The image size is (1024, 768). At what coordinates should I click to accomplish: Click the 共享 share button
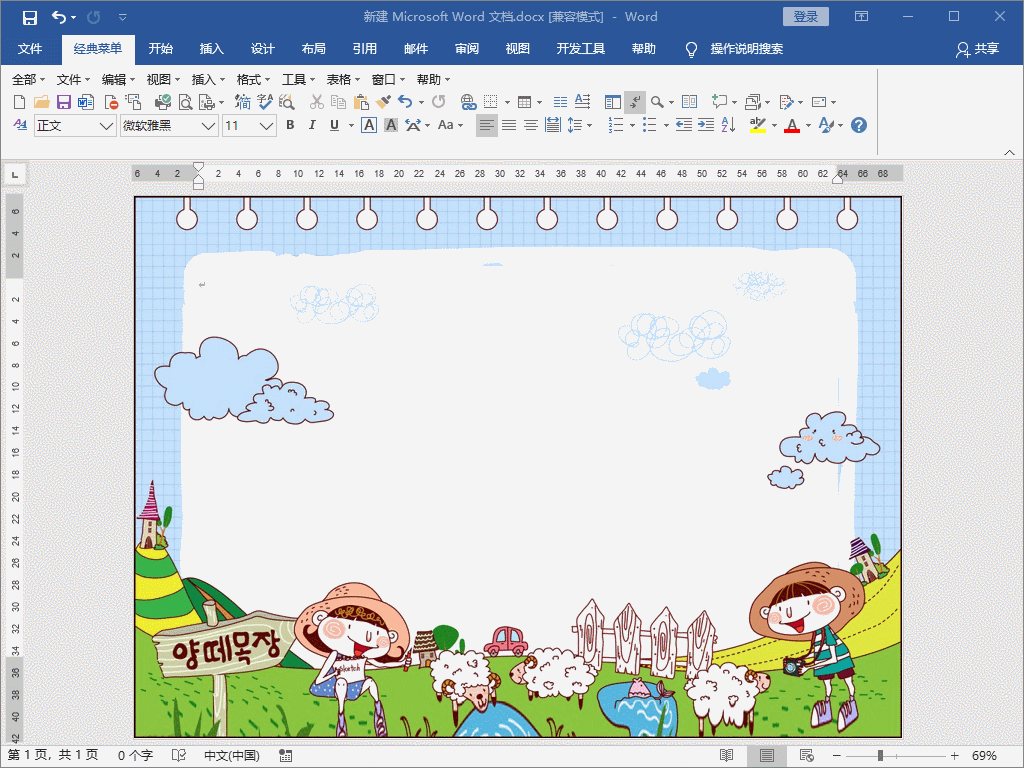(978, 49)
